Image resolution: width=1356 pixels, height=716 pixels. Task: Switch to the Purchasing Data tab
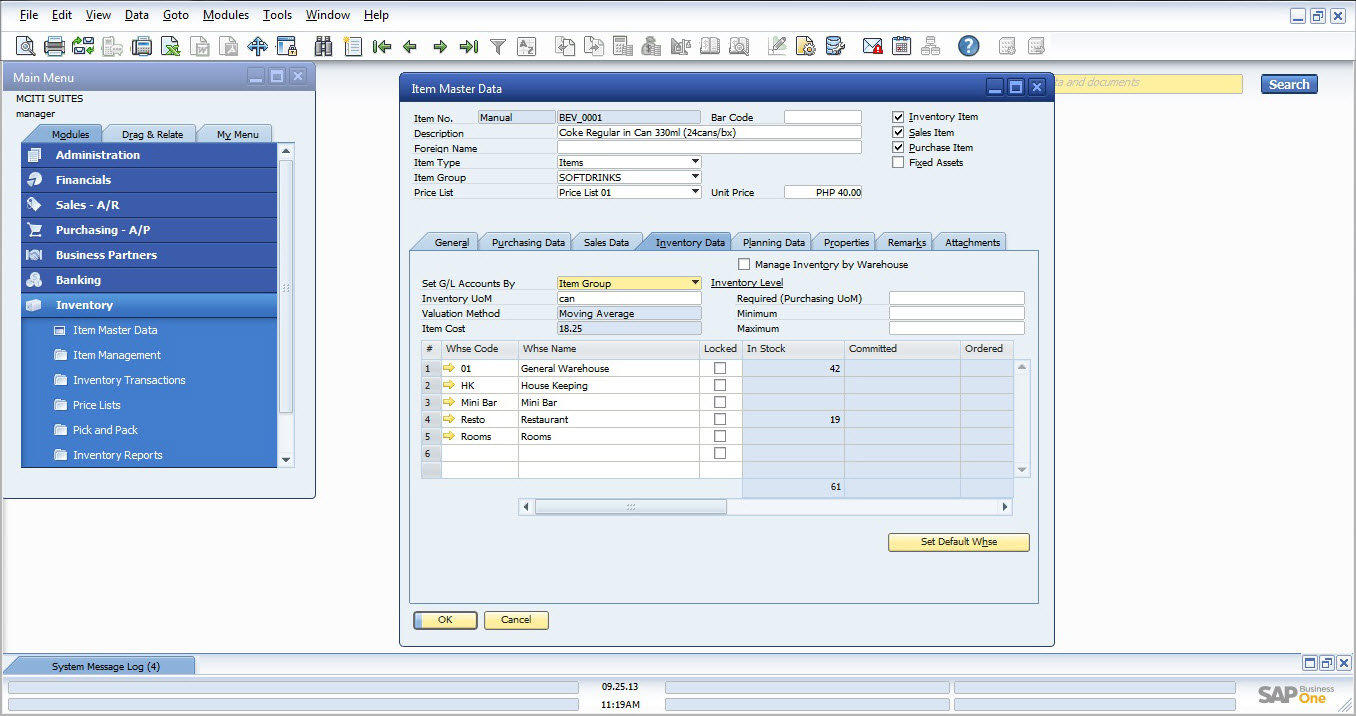click(528, 242)
